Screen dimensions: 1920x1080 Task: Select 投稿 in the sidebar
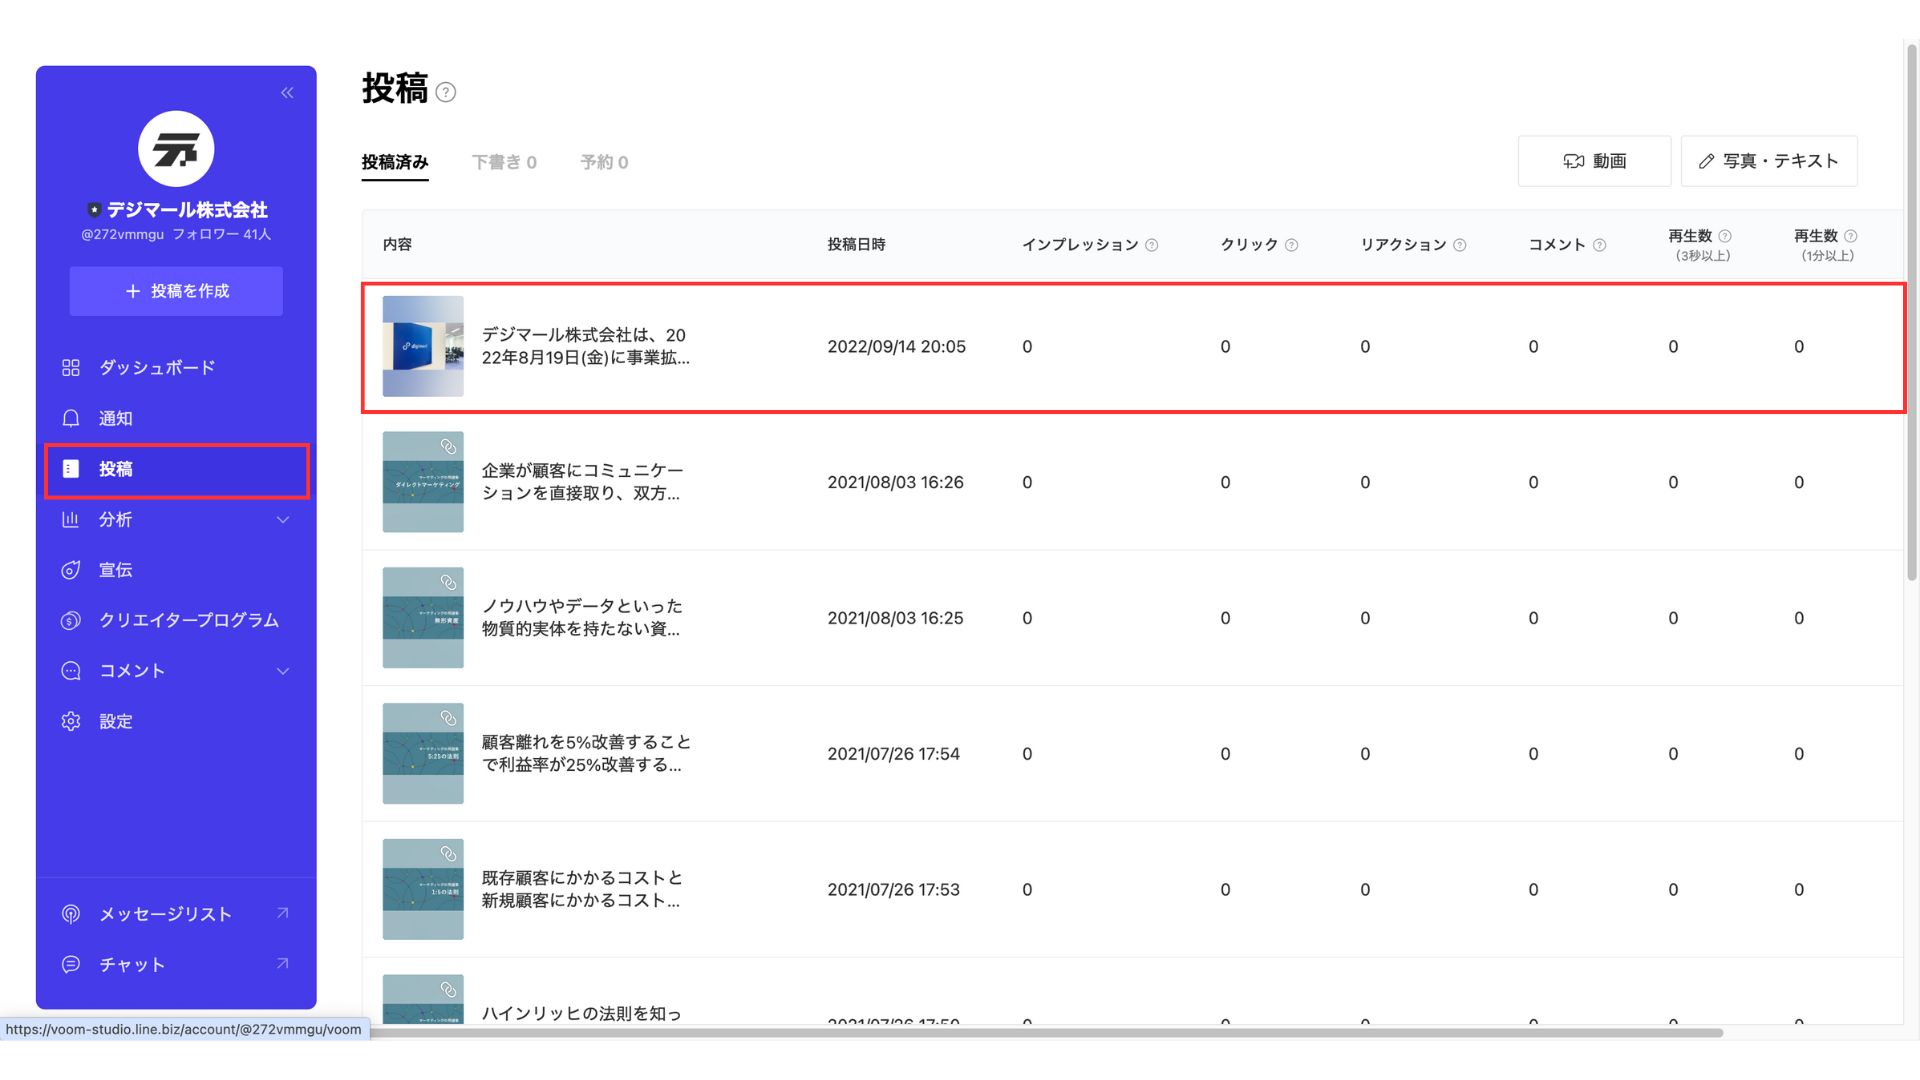pos(176,470)
